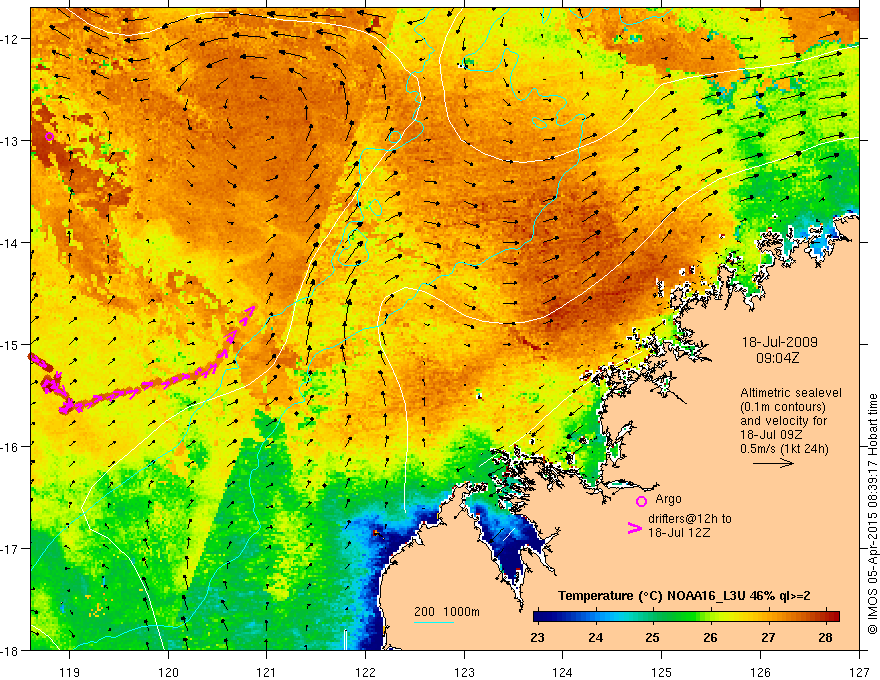This screenshot has height=680, width=880.
Task: Click the IMOS copyright timestamp text
Action: (872, 514)
